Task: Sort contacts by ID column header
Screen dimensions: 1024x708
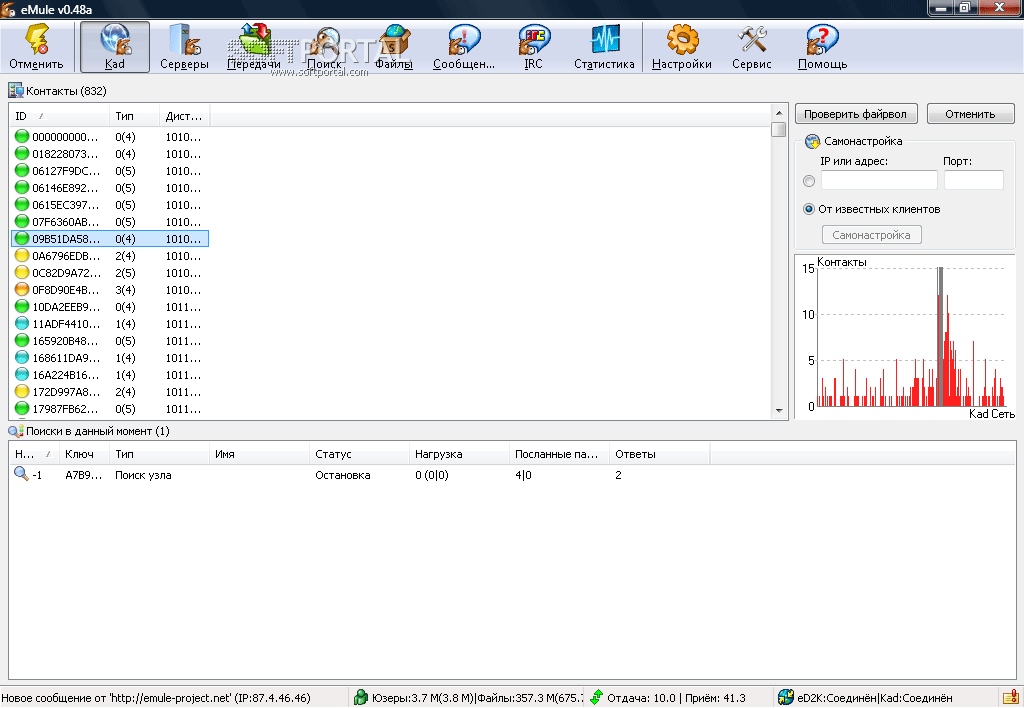Action: 59,116
